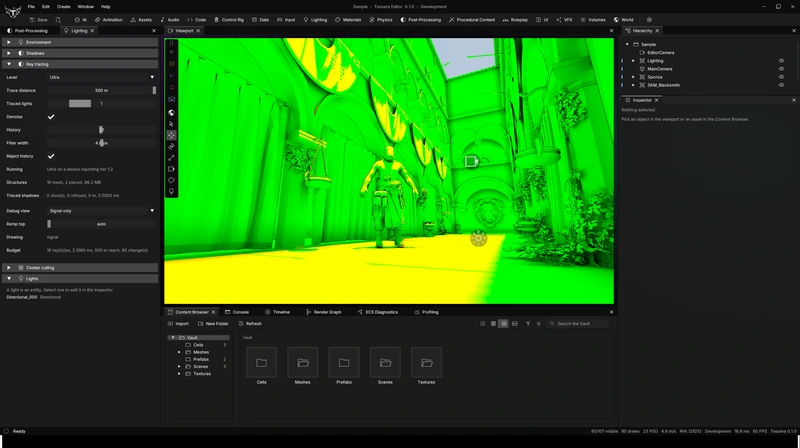Click the red record icon in the viewport toolbar
The height and width of the screenshot is (448, 800).
171,87
